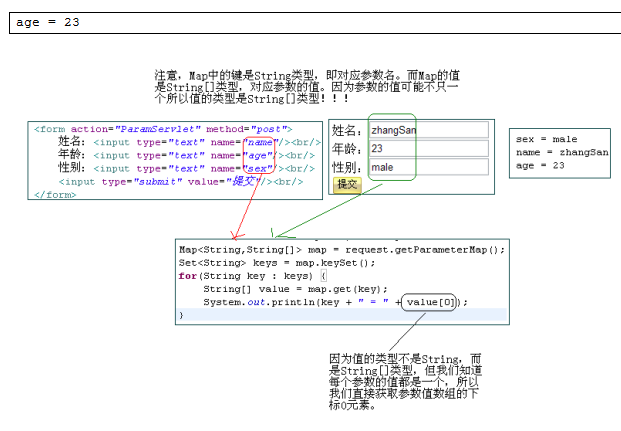The height and width of the screenshot is (431, 621).
Task: Click the 姓名 input field containing zhangSan
Action: 429,130
